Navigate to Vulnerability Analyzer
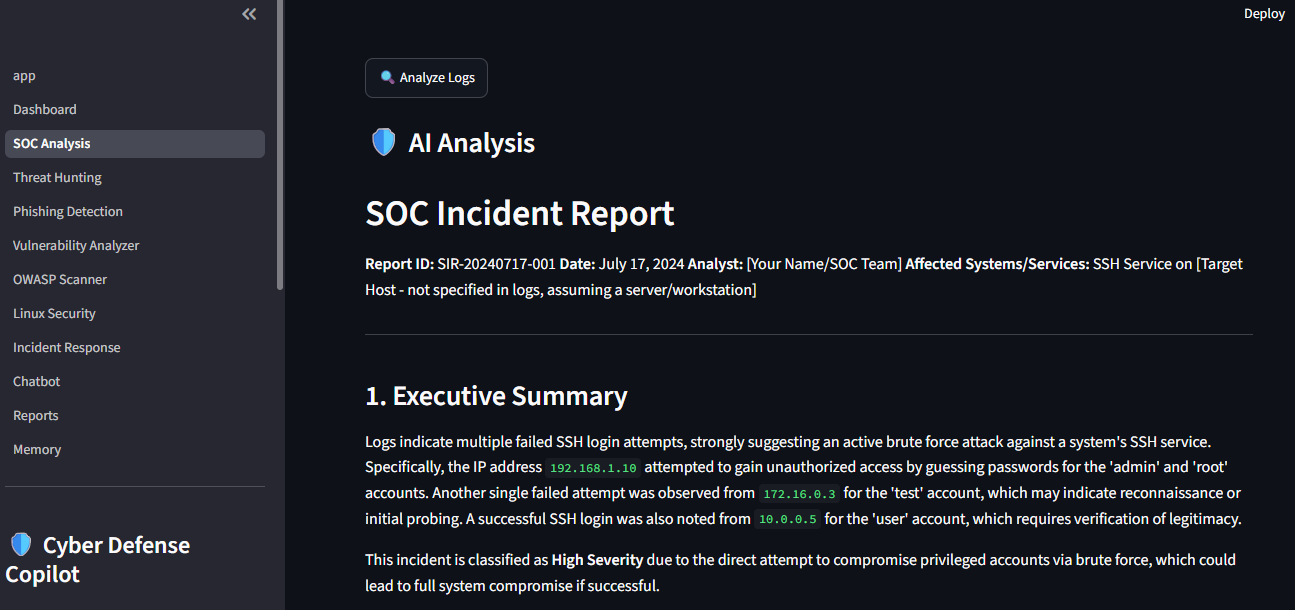Viewport: 1295px width, 610px height. 135,246
